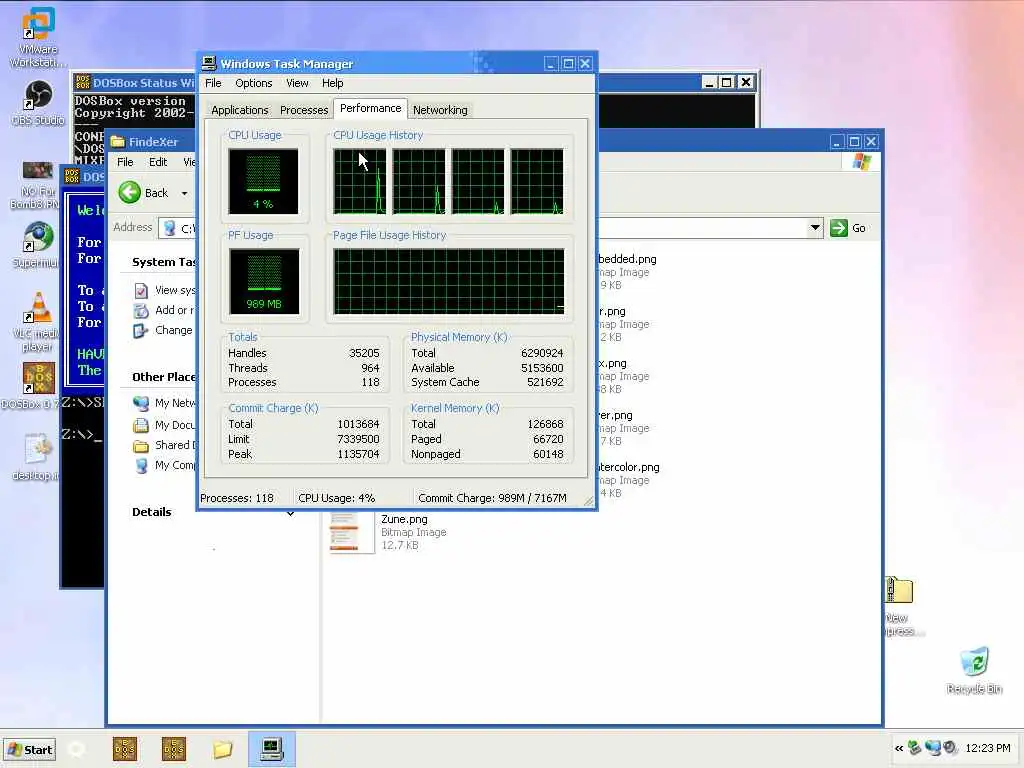
Task: Click the Commit Charge Peak value 1135704
Action: point(358,455)
